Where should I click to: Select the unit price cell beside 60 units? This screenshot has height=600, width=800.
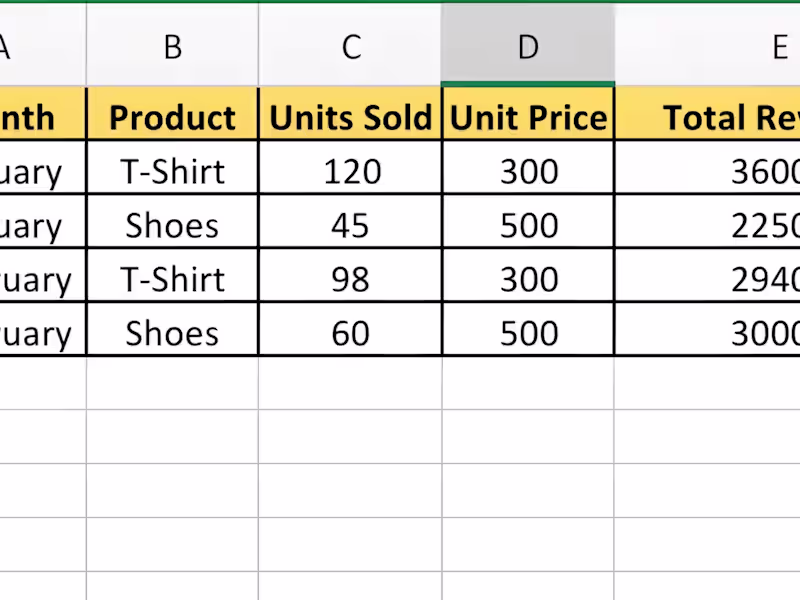point(528,333)
